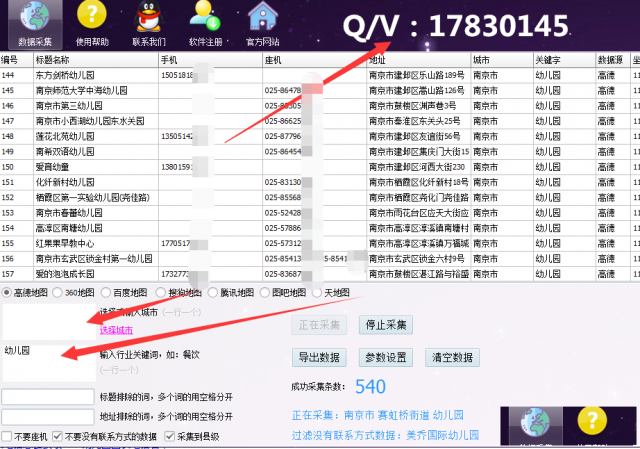Viewport: 640px width, 449px height.
Task: Click the 使用帮助 question mark icon
Action: pyautogui.click(x=93, y=19)
